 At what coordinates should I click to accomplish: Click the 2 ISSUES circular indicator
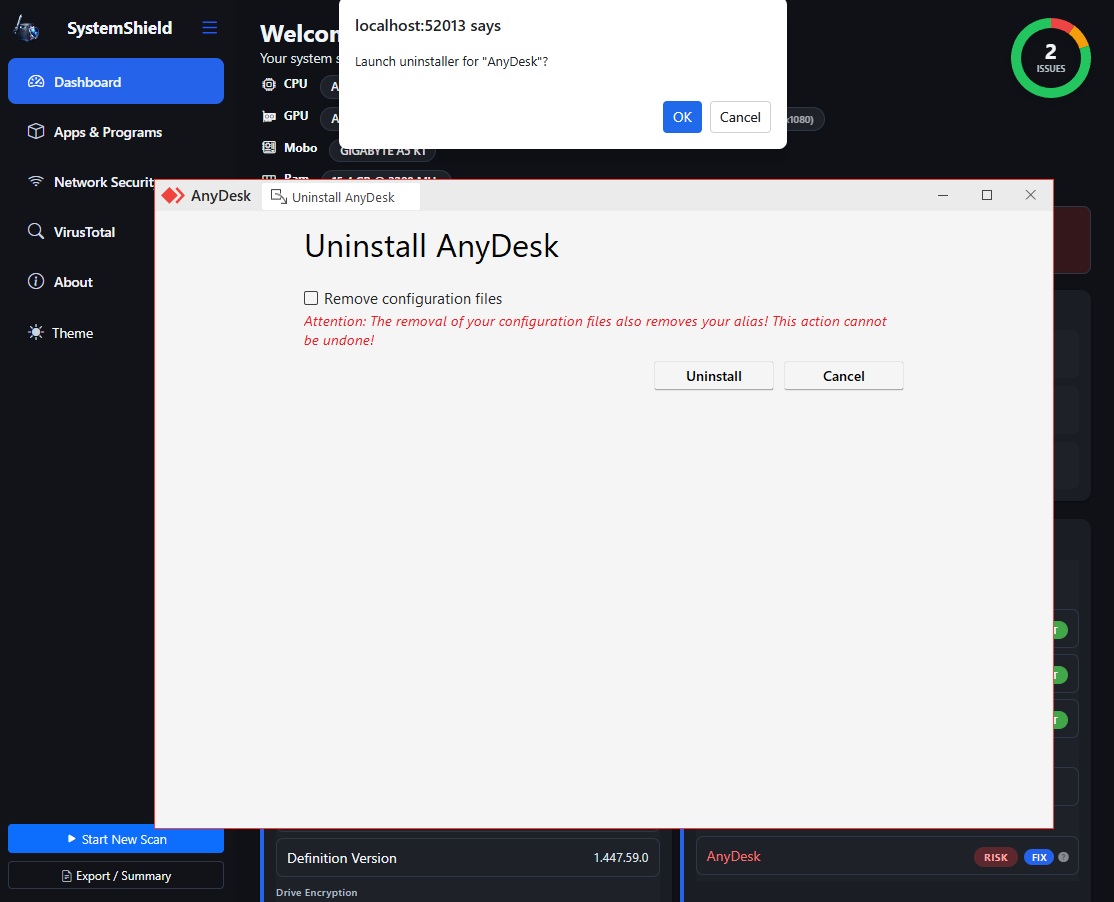(x=1050, y=58)
